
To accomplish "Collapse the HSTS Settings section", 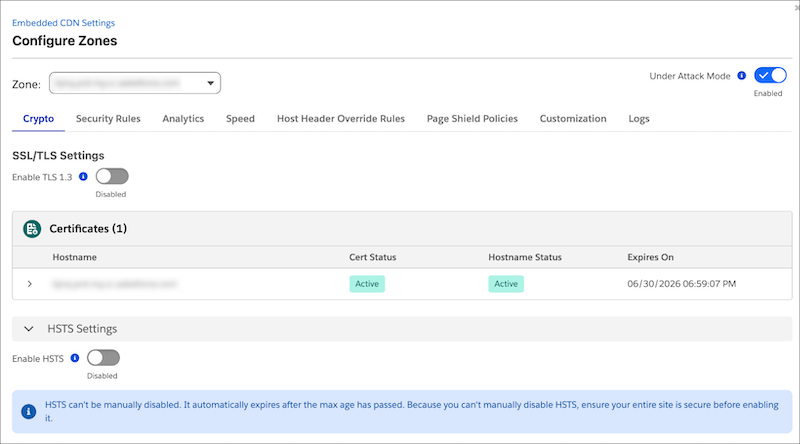I will point(29,329).
